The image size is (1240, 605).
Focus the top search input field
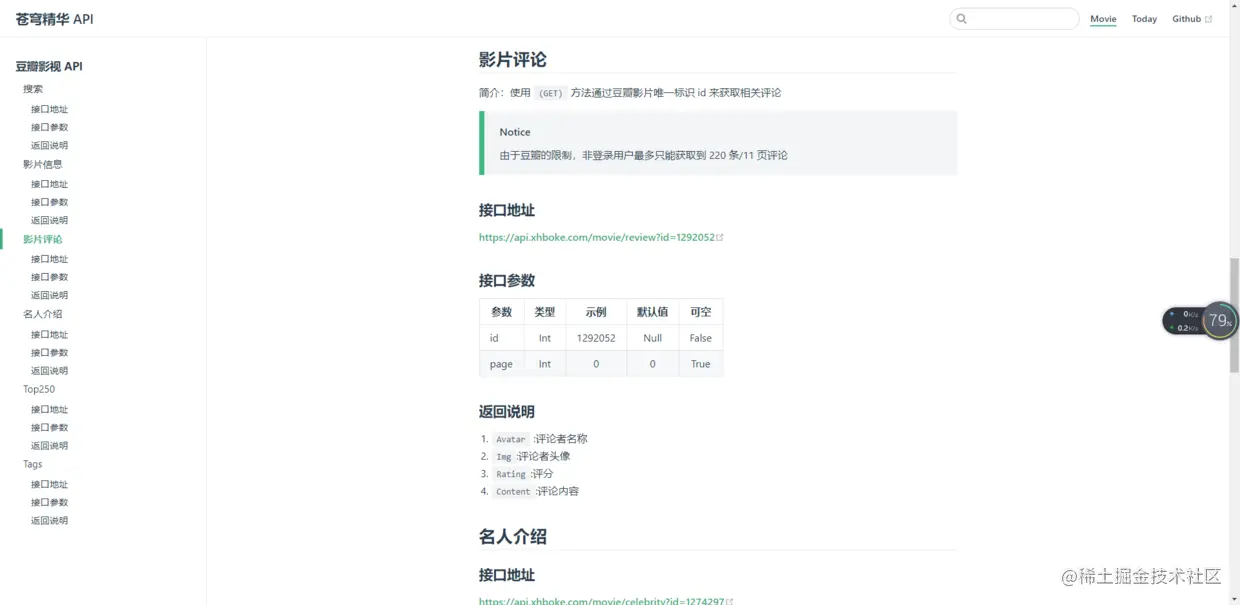click(1014, 19)
